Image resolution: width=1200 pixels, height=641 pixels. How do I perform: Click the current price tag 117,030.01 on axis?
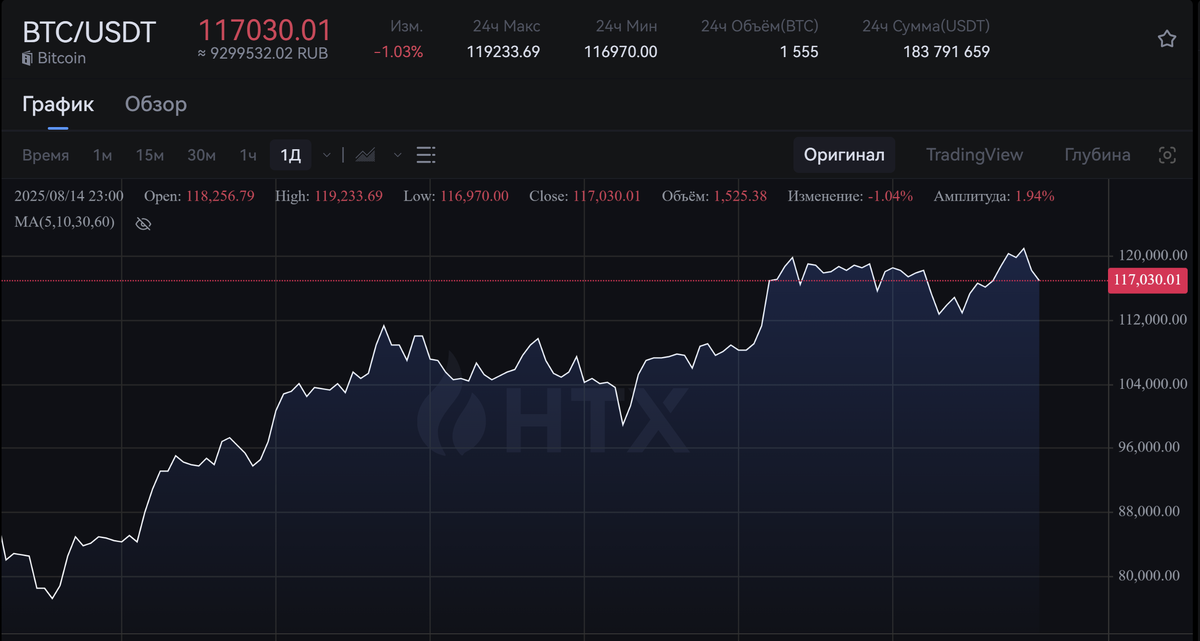[x=1148, y=281]
